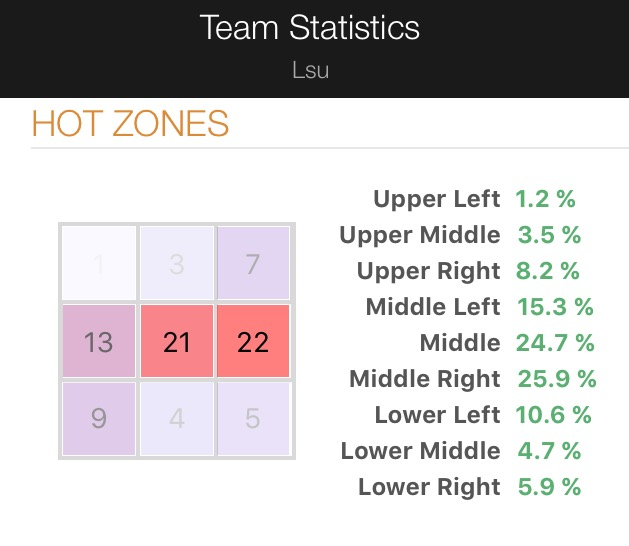Image resolution: width=629 pixels, height=546 pixels.
Task: Select the Upper Left label
Action: [436, 199]
